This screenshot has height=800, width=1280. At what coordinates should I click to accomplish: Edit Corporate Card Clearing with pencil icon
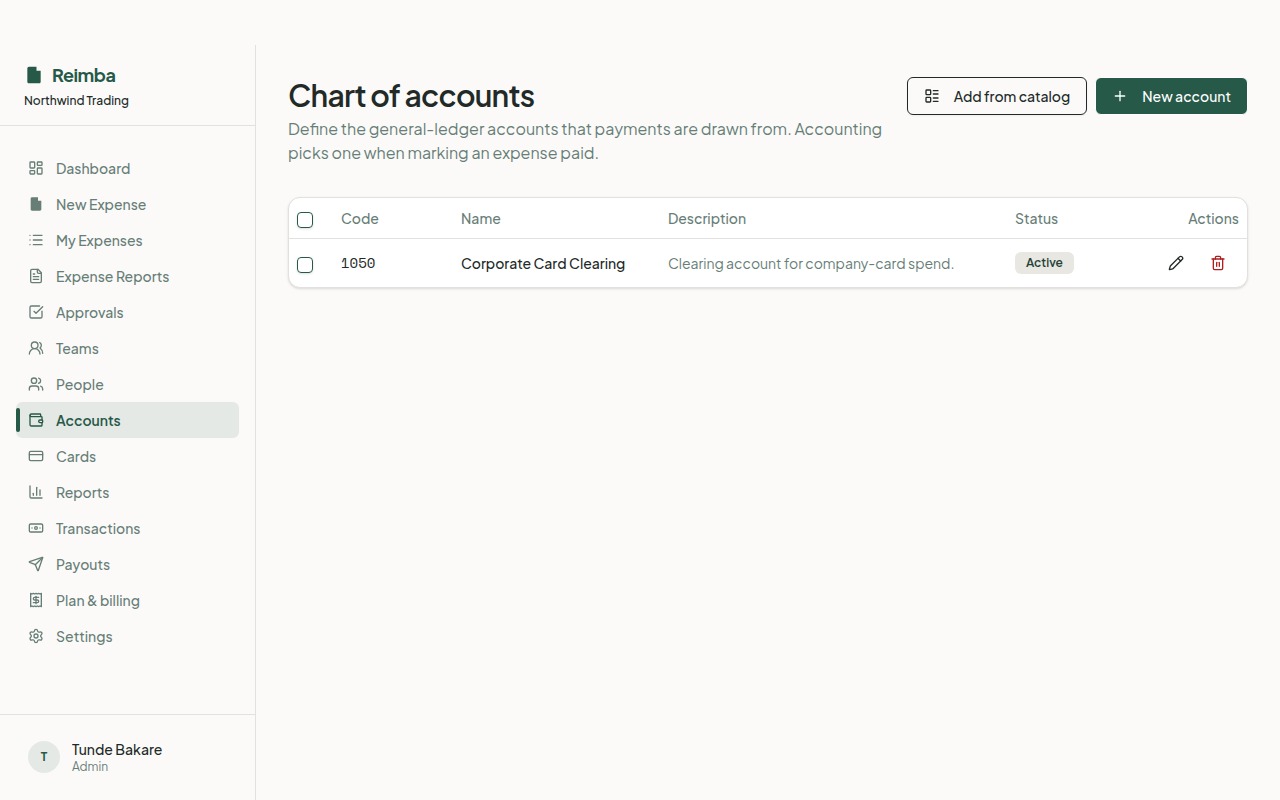1176,263
